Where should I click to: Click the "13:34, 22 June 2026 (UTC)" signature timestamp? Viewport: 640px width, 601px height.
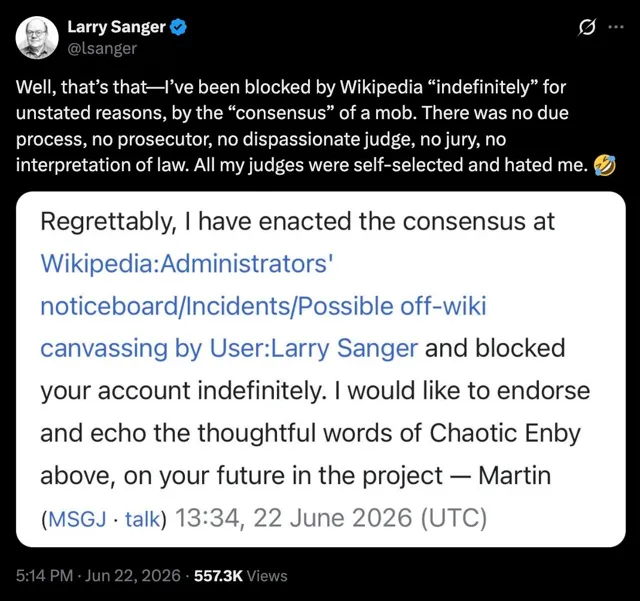[x=331, y=518]
